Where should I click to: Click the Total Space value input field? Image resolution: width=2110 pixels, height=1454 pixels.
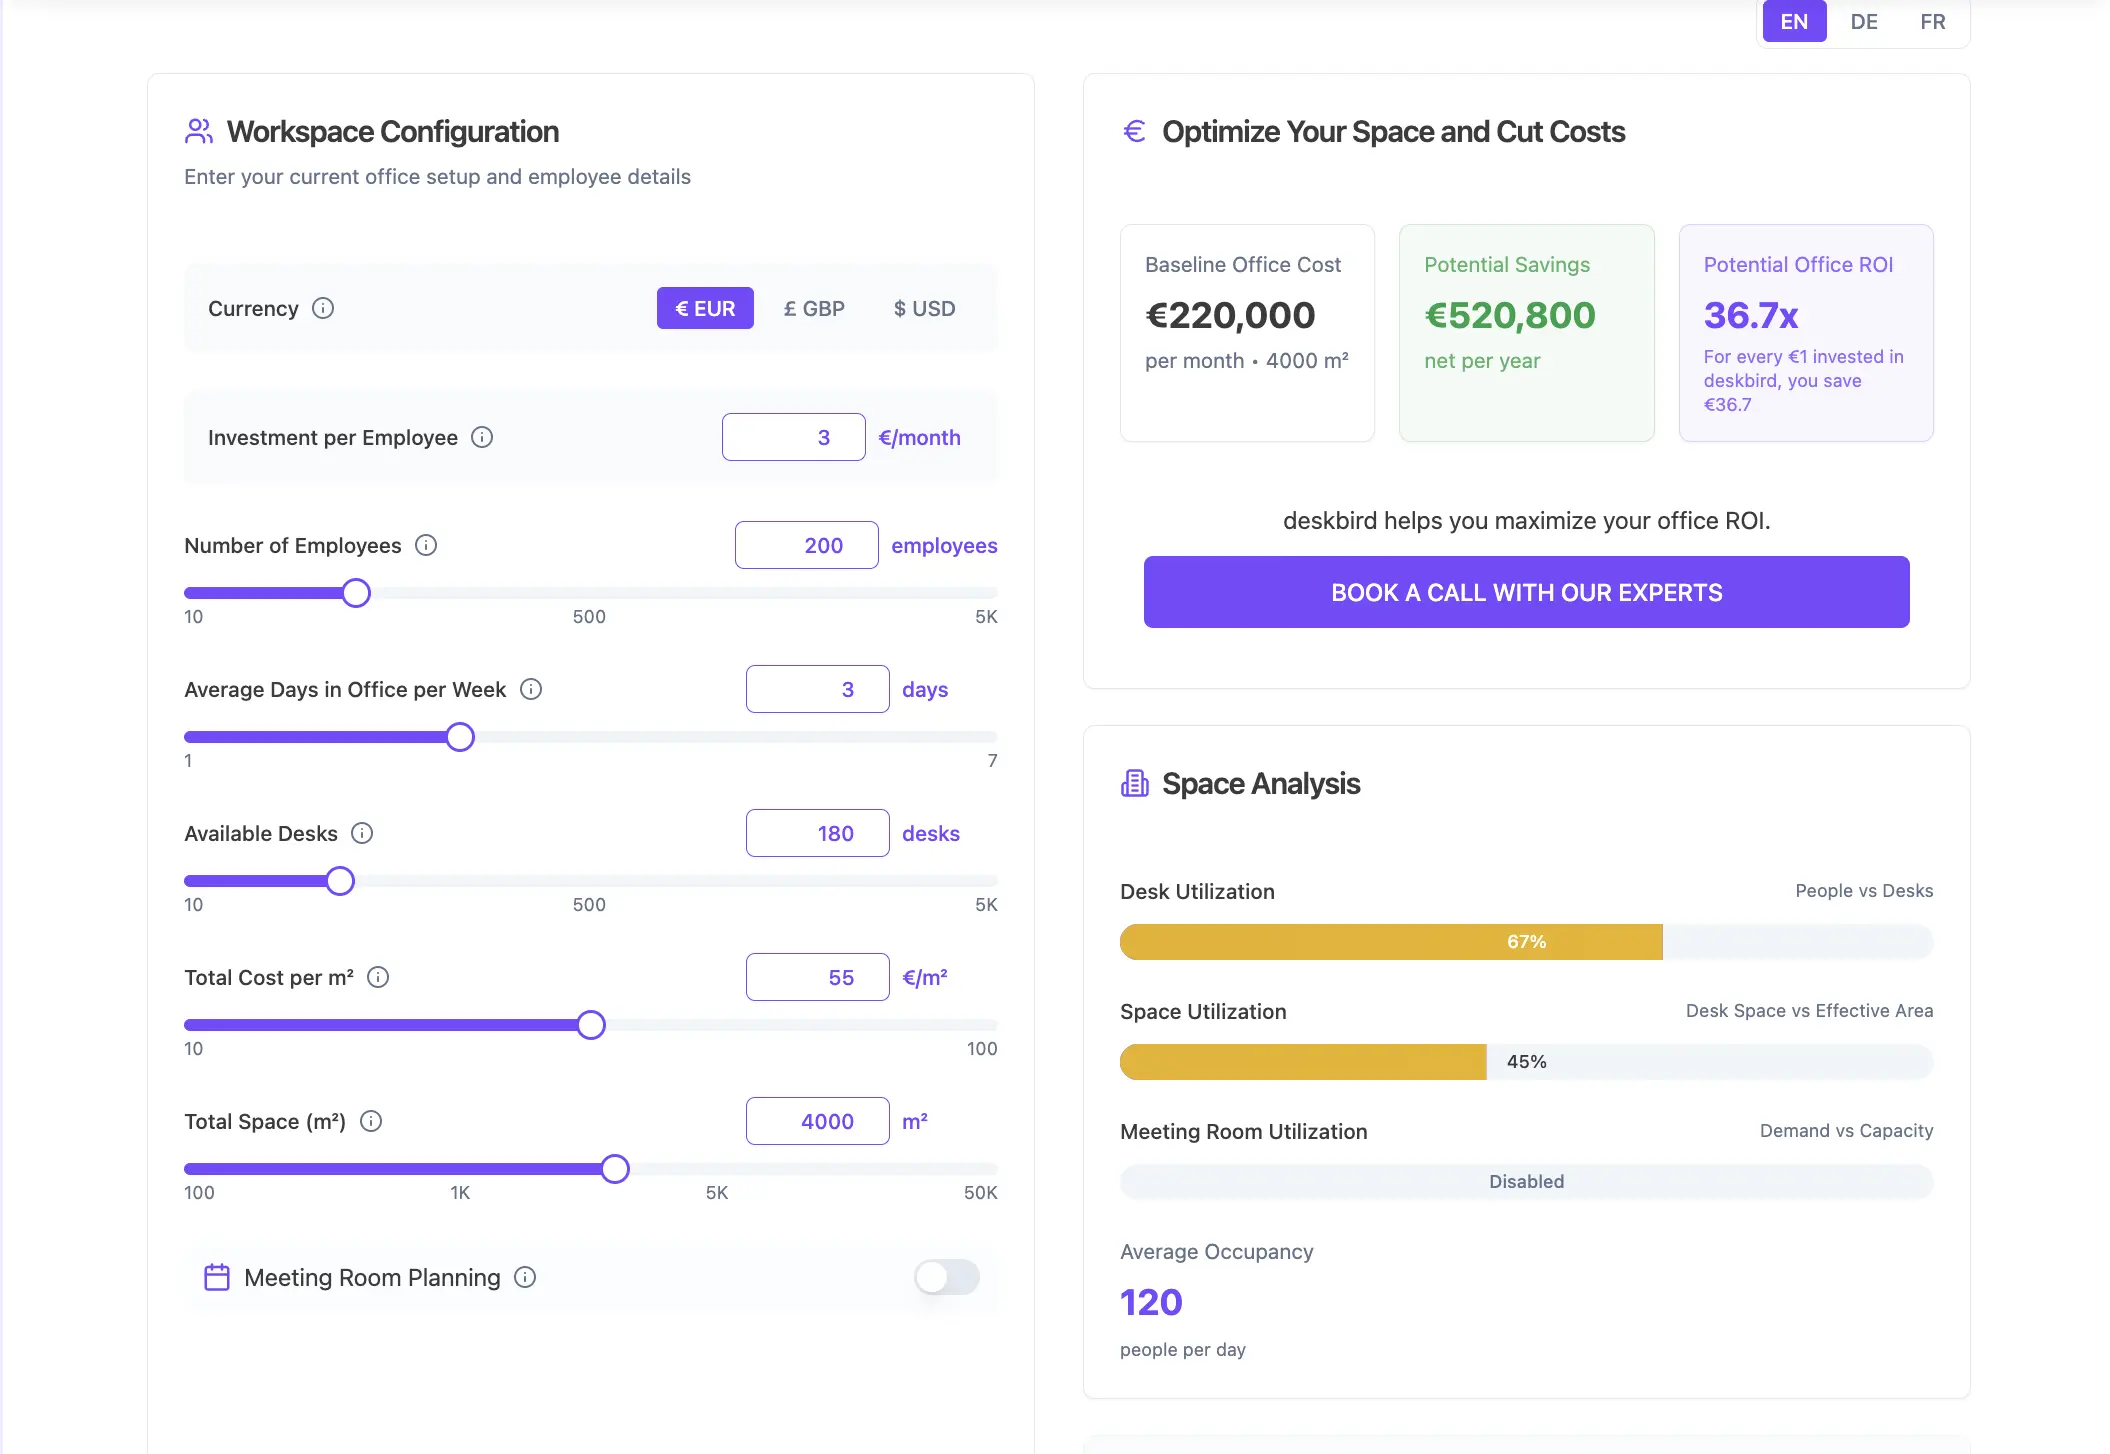817,1121
